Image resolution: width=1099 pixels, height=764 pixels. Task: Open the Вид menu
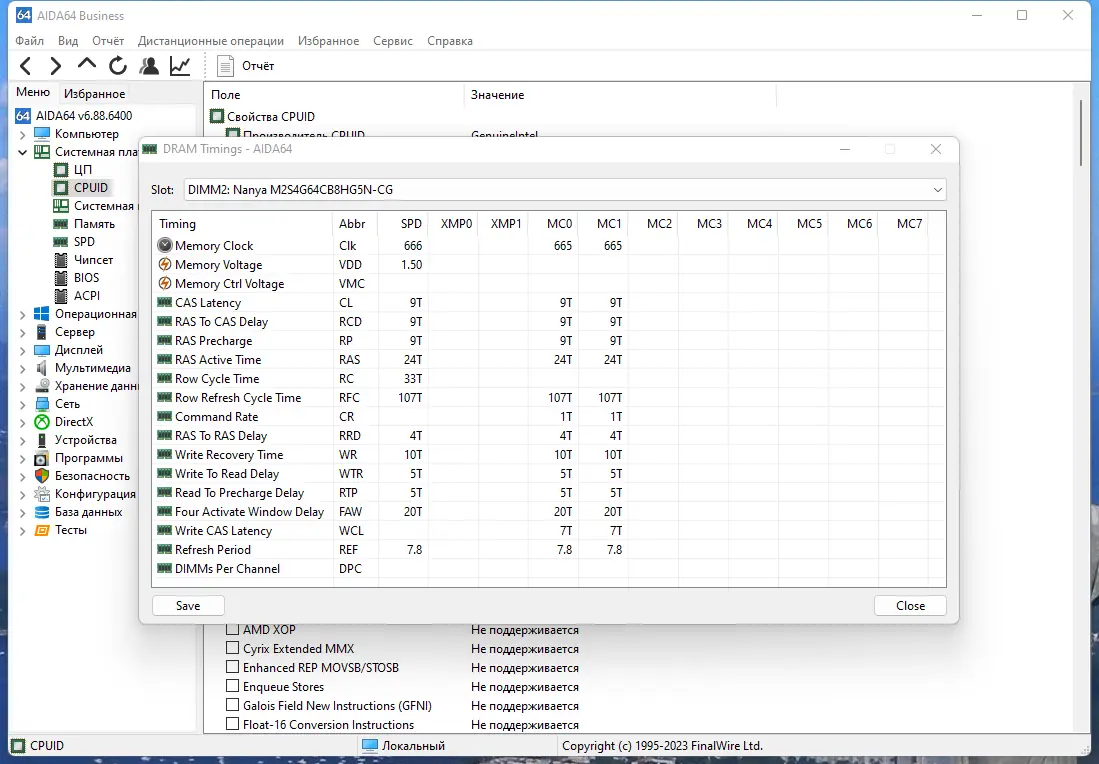click(68, 41)
